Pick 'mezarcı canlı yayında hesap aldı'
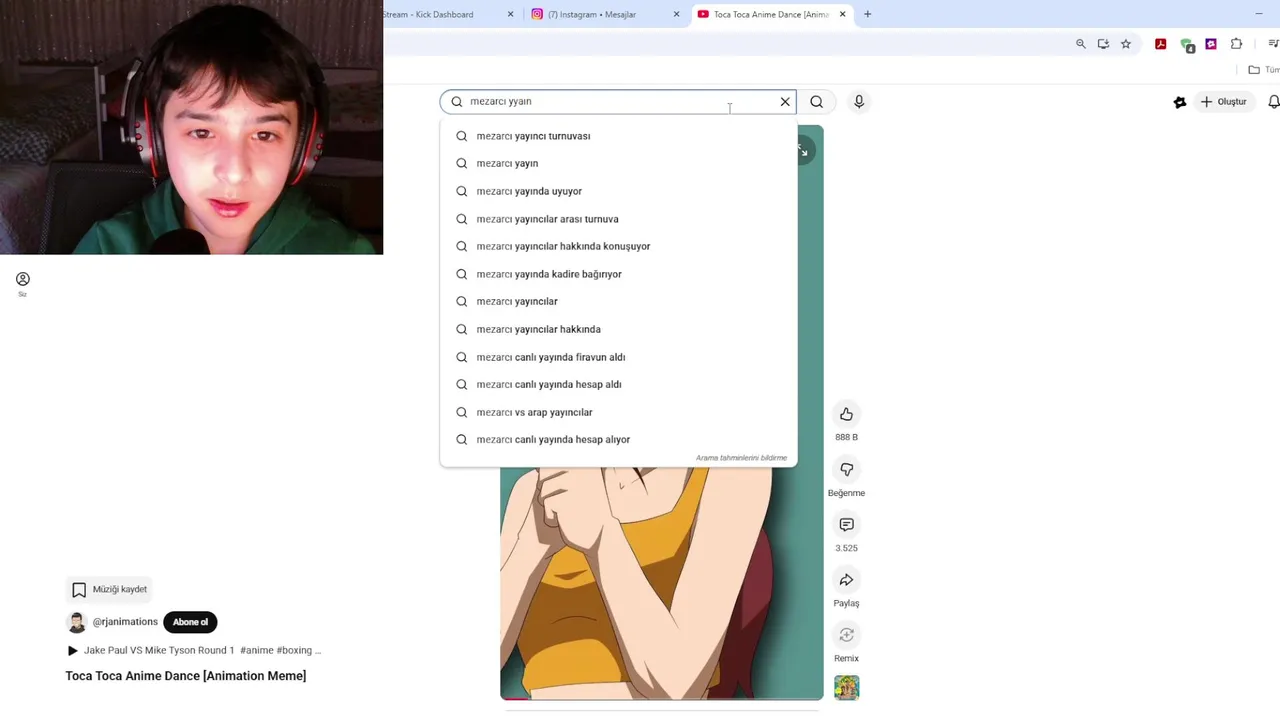The height and width of the screenshot is (720, 1280). tap(618, 384)
